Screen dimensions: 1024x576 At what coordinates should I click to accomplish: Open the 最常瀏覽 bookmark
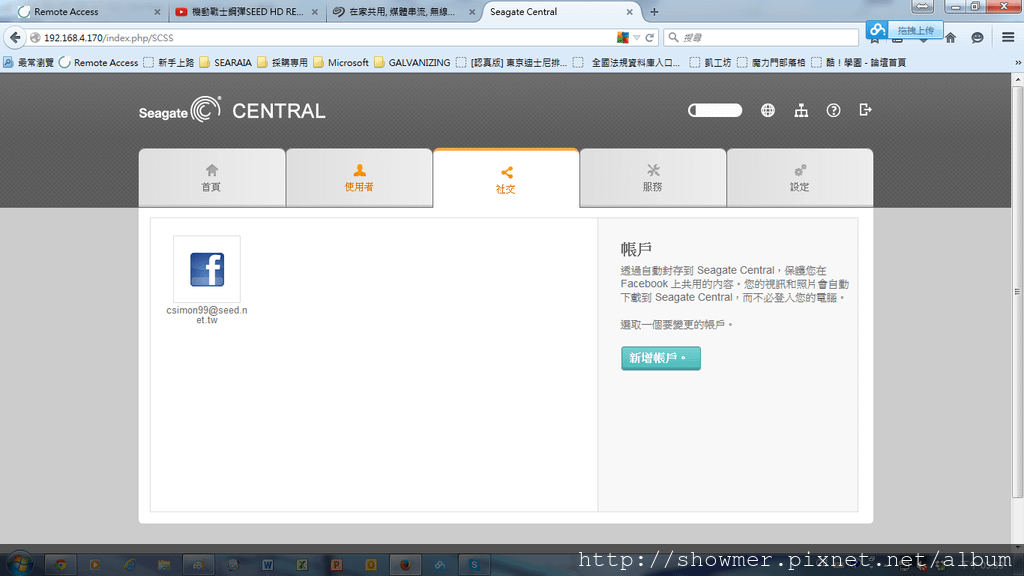[28, 63]
